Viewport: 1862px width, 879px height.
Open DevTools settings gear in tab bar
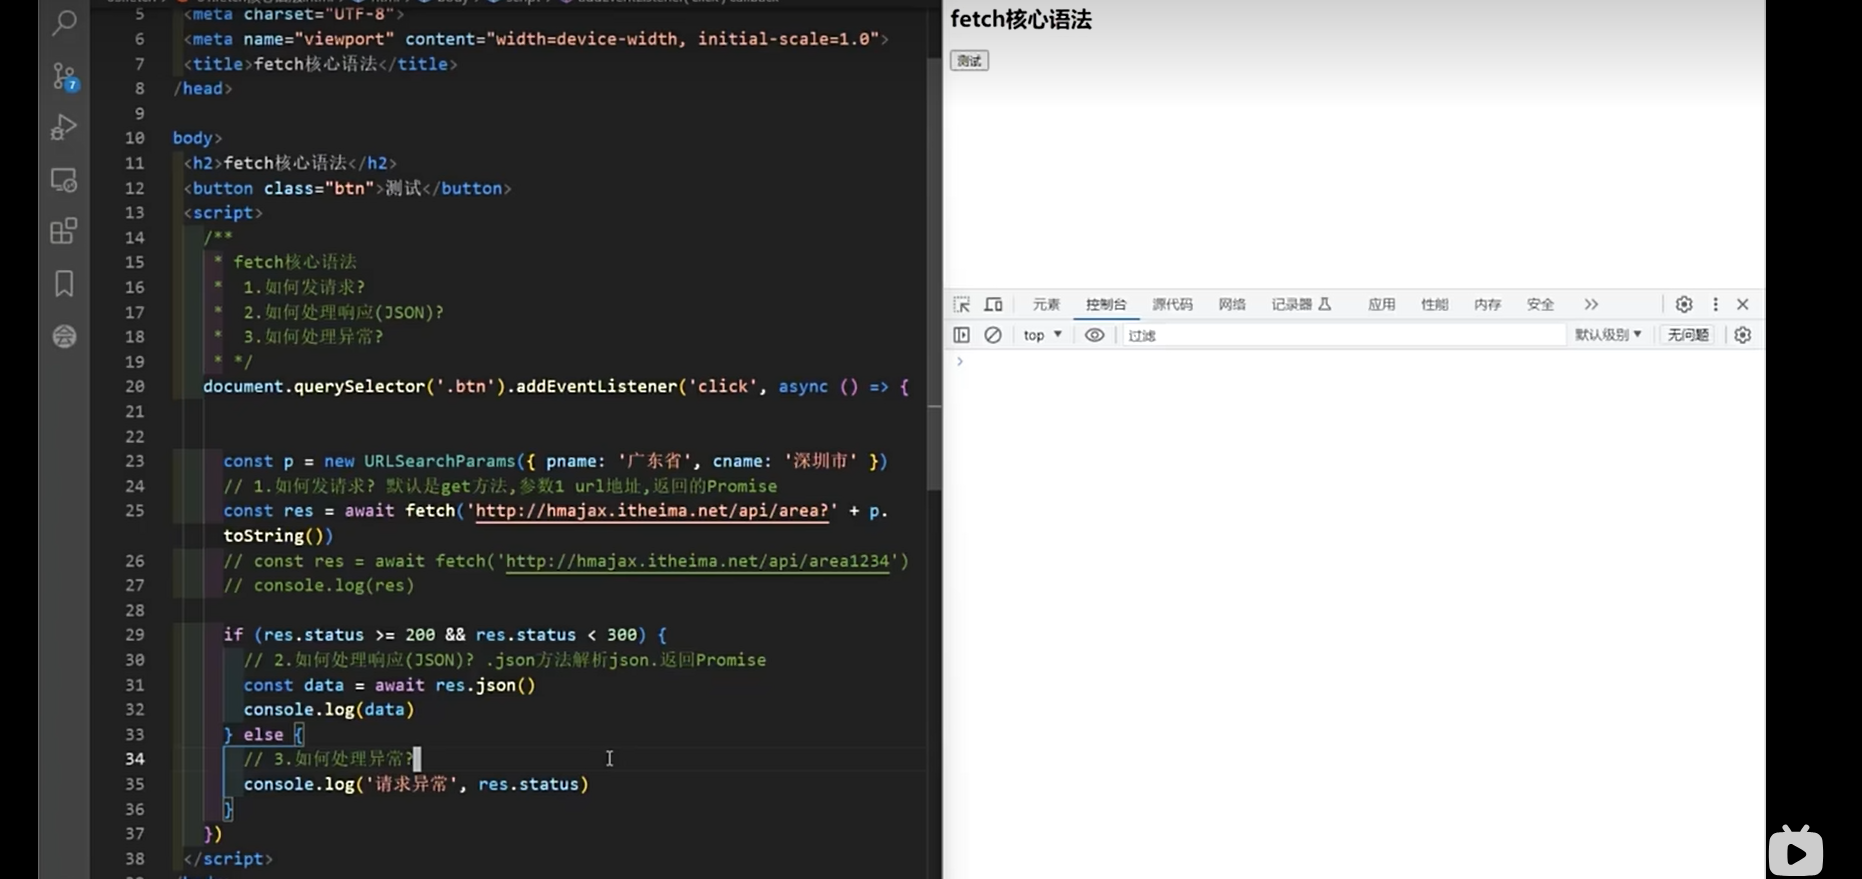(1684, 304)
